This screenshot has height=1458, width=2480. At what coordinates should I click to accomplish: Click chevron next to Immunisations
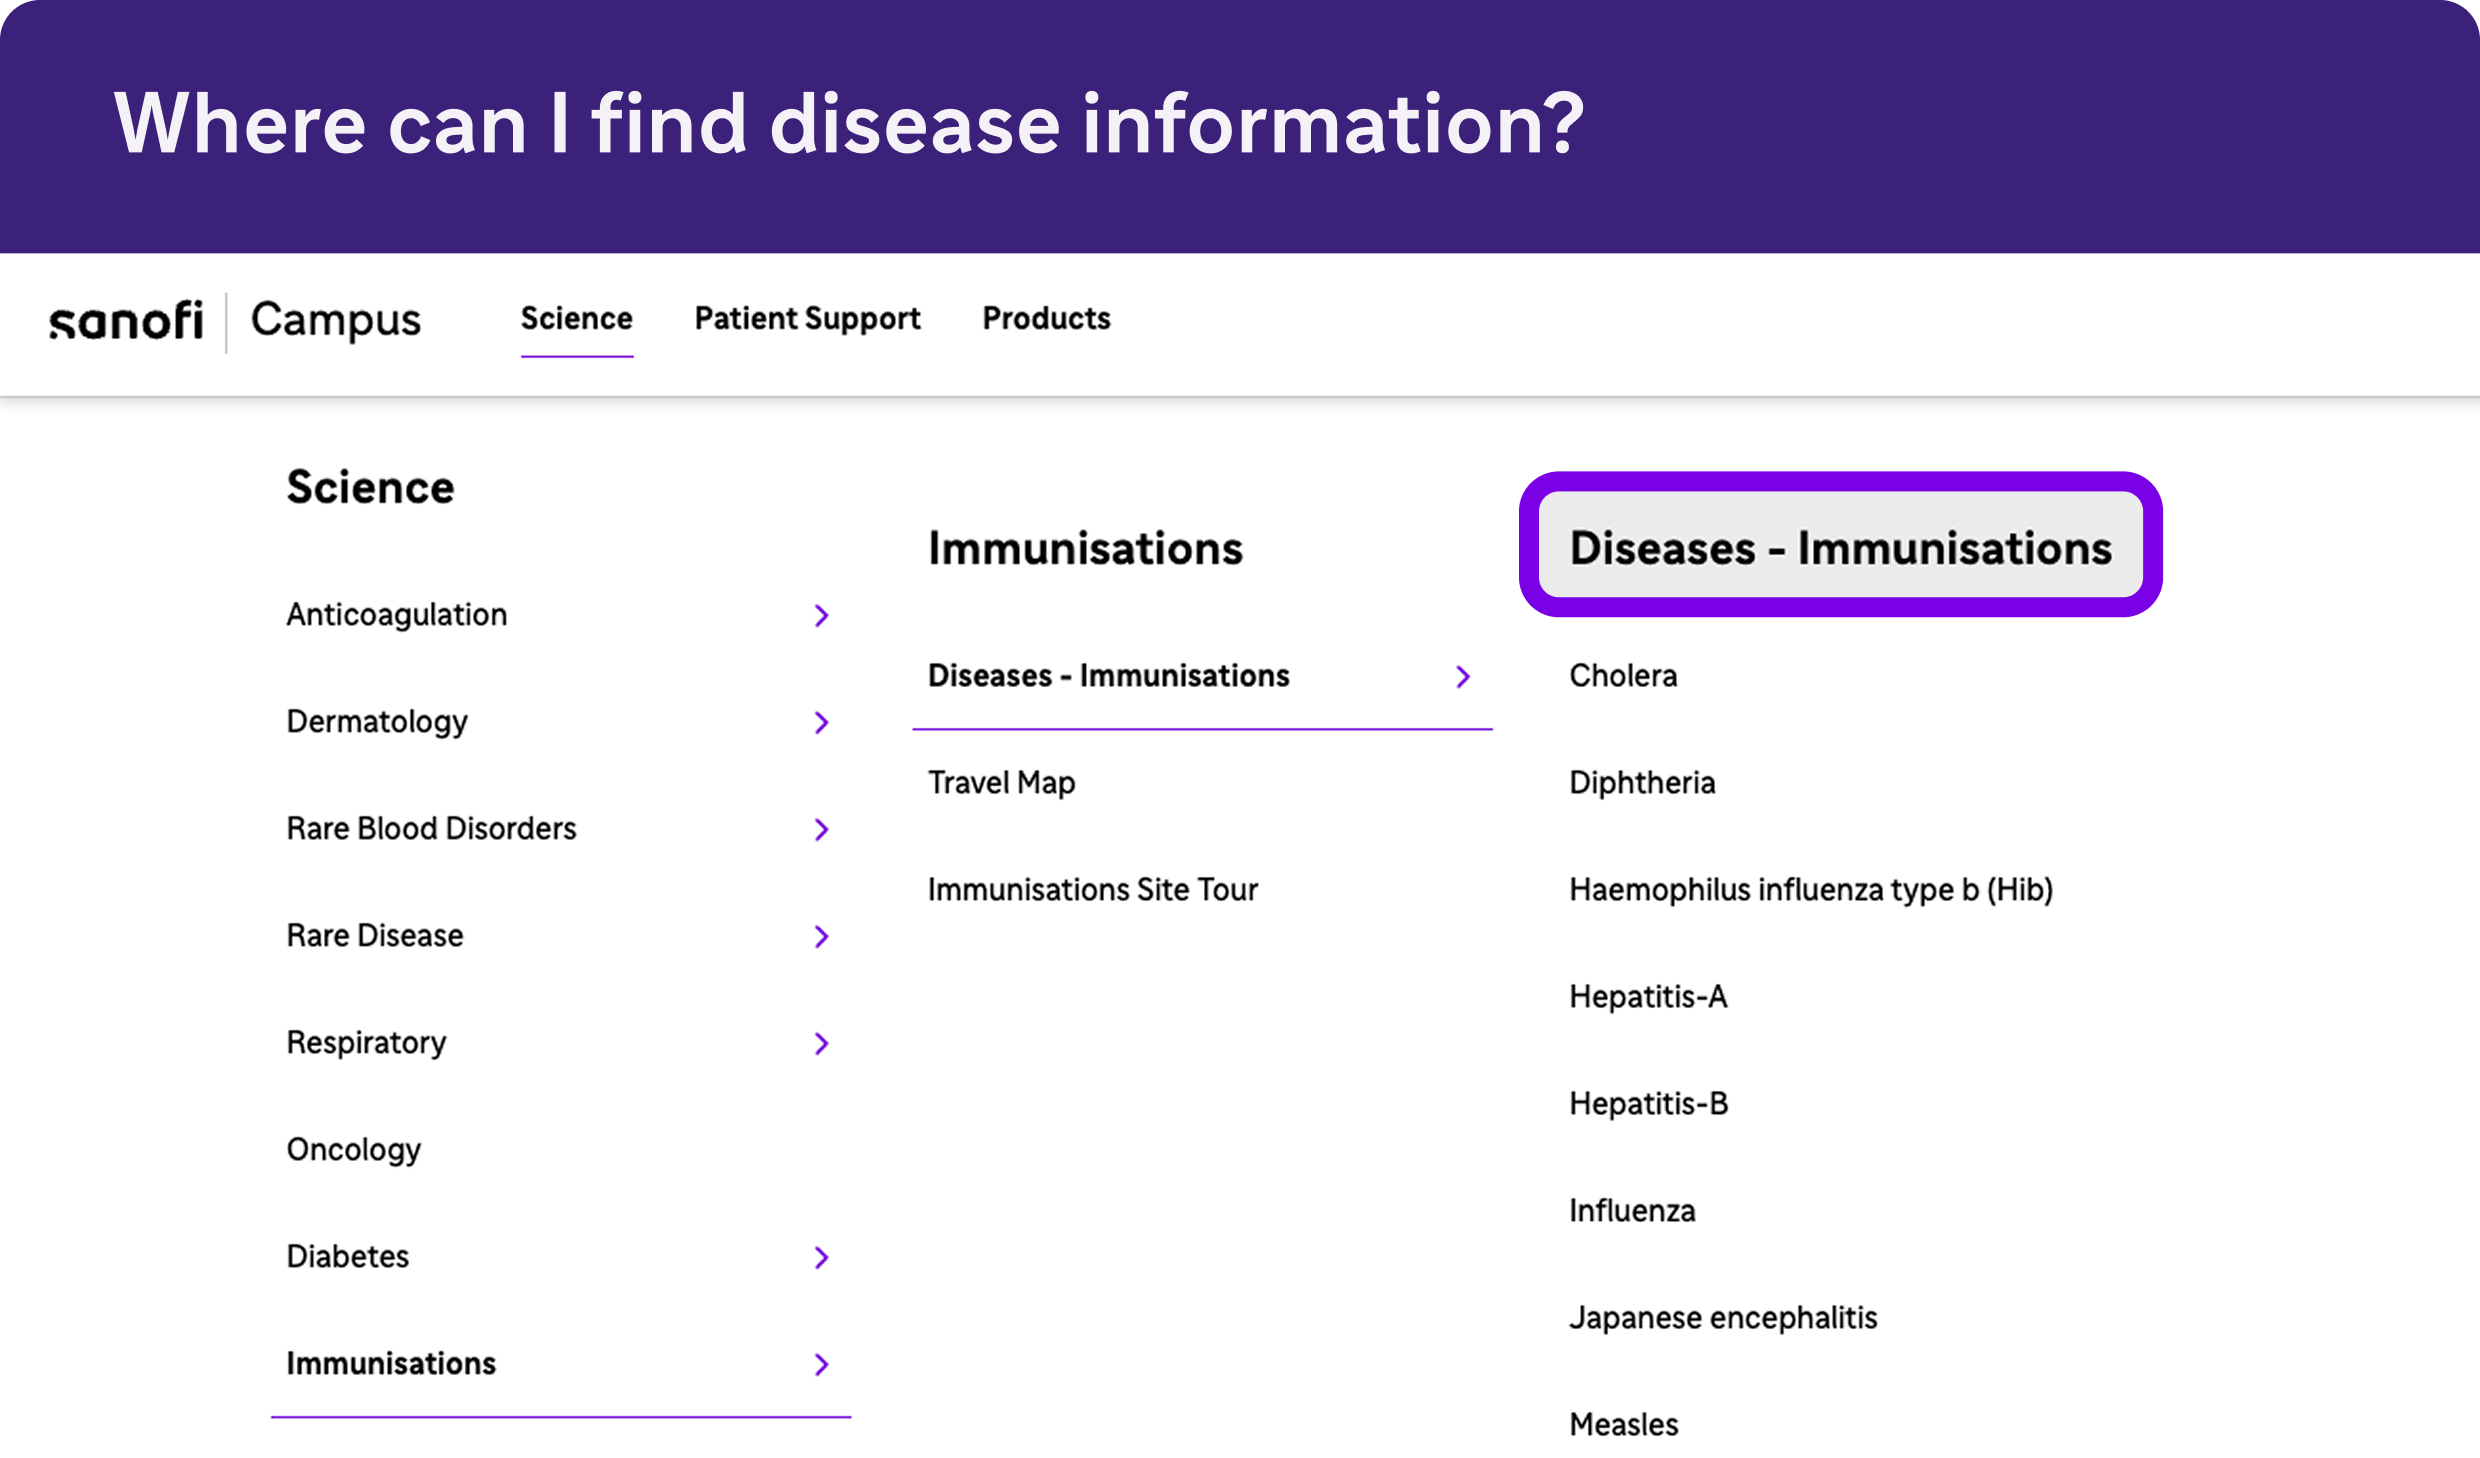[821, 1364]
